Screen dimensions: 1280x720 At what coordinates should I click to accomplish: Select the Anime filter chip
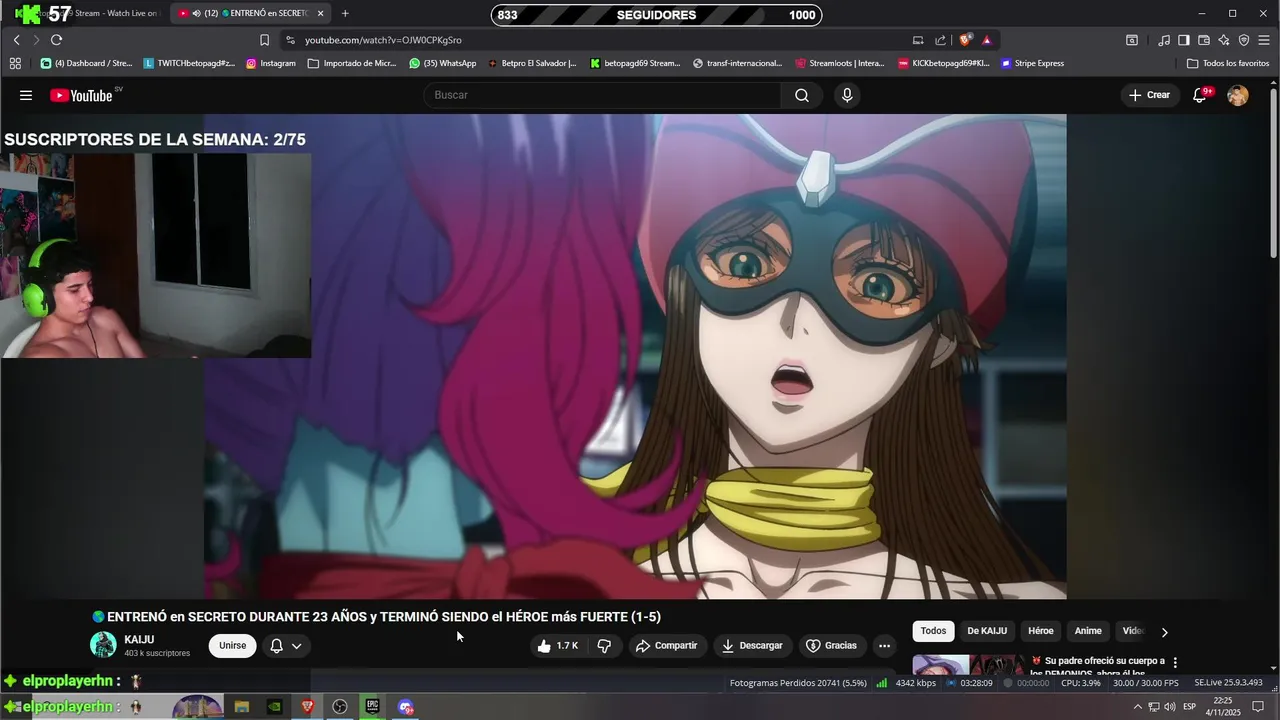tap(1088, 631)
